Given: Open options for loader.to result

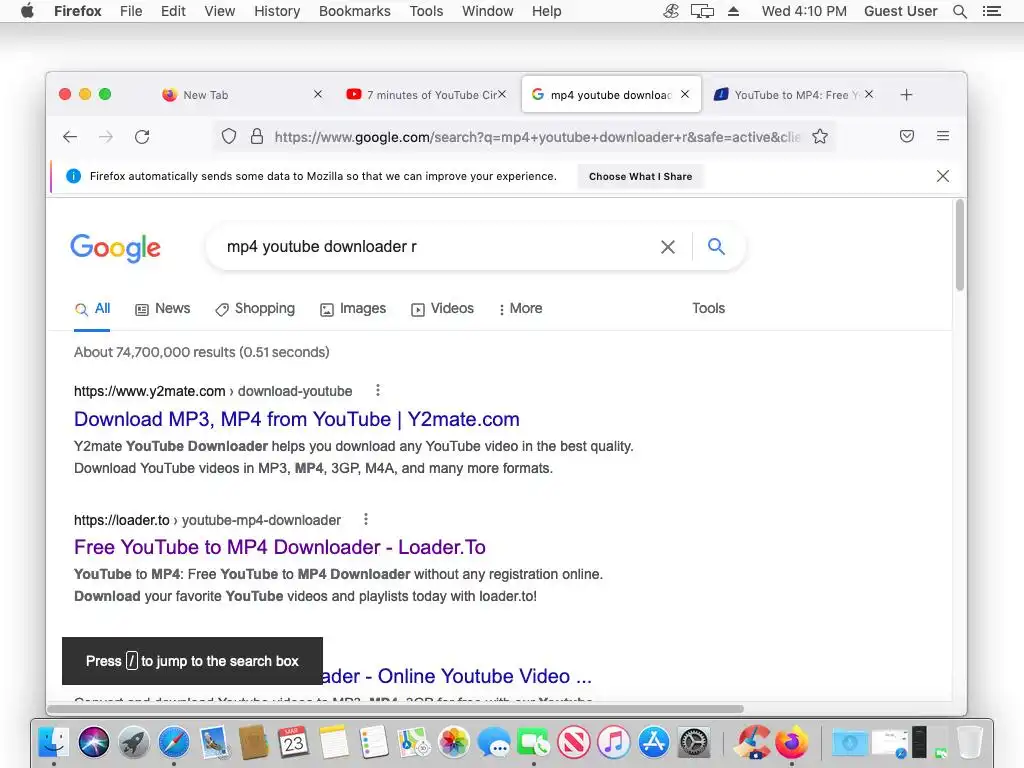Looking at the screenshot, I should pyautogui.click(x=366, y=519).
